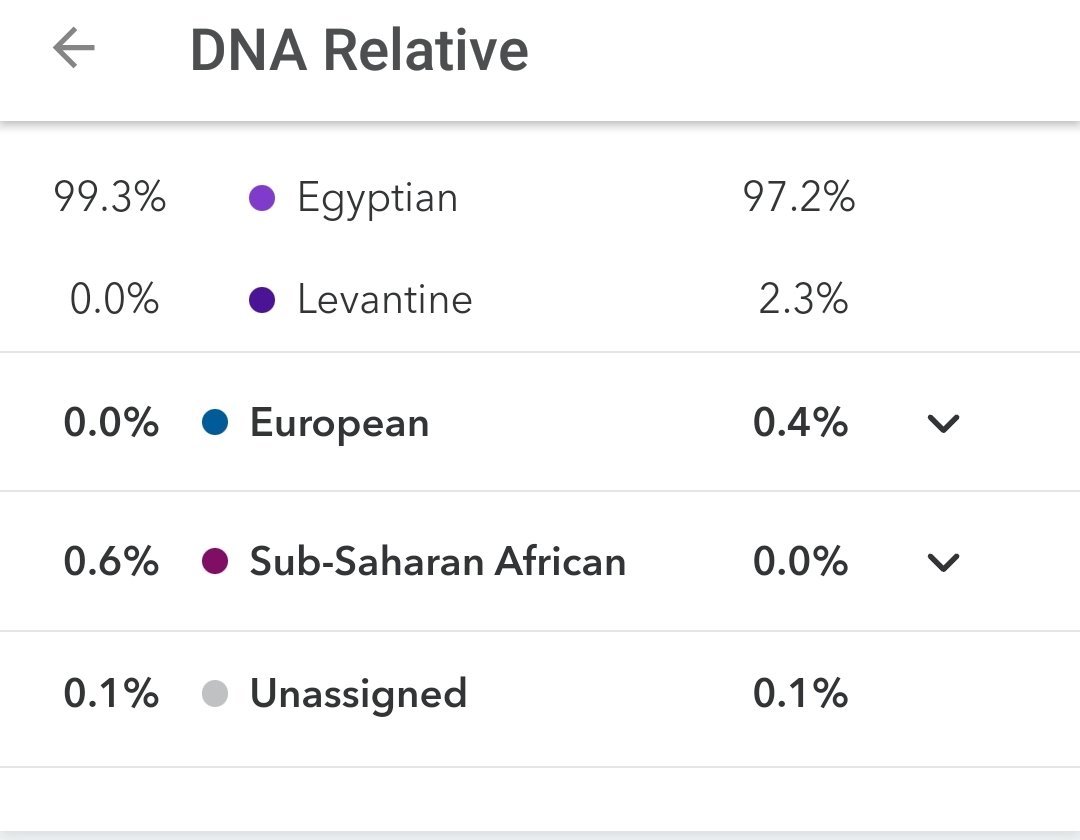Click the European blue color dot

(x=214, y=423)
